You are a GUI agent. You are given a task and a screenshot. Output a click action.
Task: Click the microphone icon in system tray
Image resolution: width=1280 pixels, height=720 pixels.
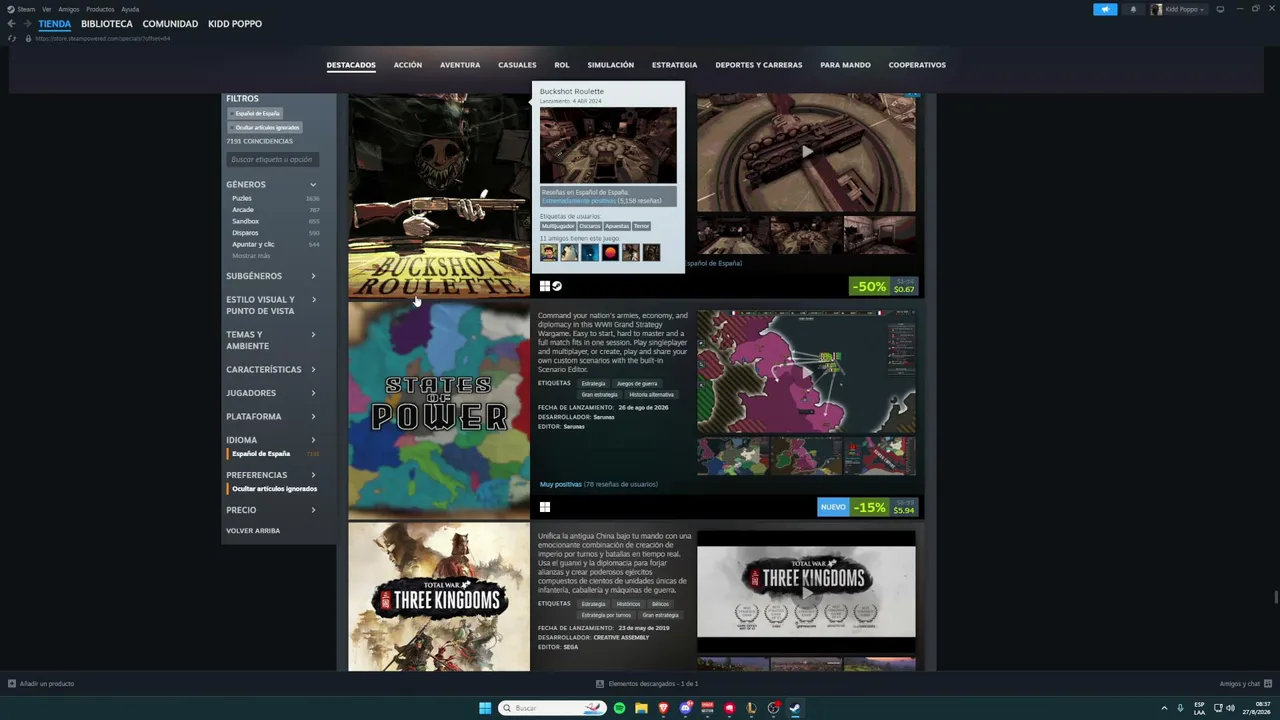pyautogui.click(x=1180, y=708)
